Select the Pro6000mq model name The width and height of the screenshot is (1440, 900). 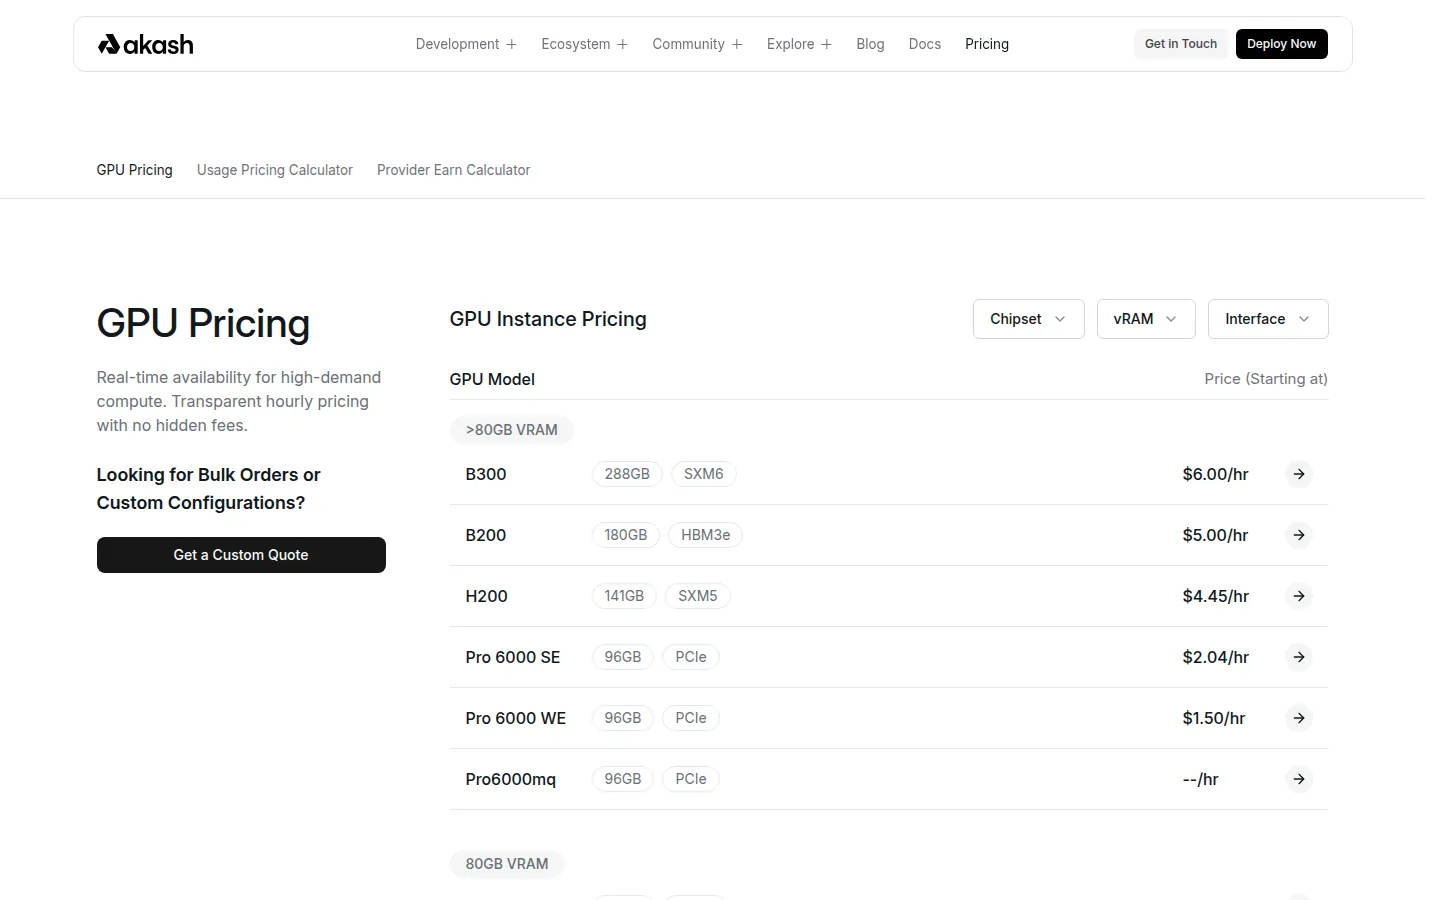[510, 779]
